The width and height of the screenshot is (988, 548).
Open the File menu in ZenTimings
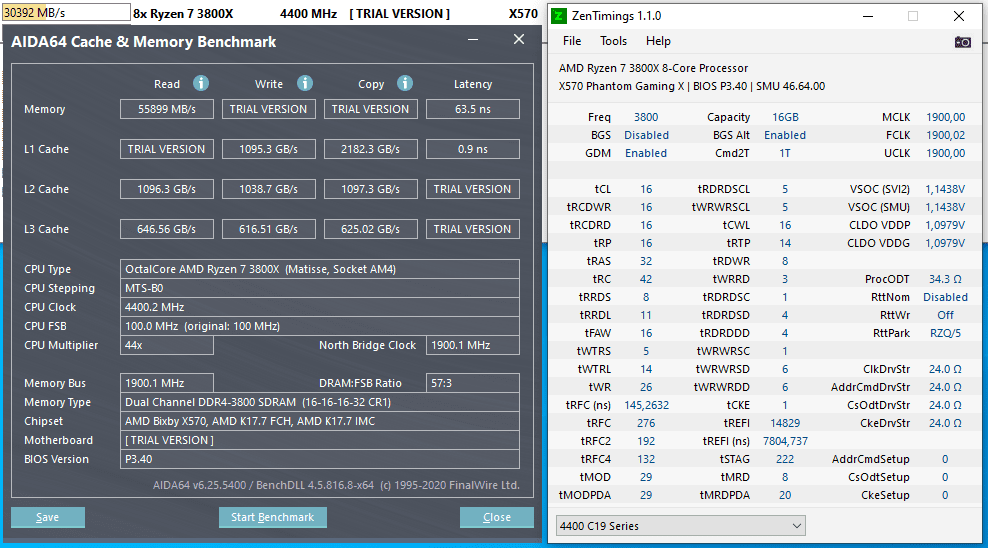(572, 41)
